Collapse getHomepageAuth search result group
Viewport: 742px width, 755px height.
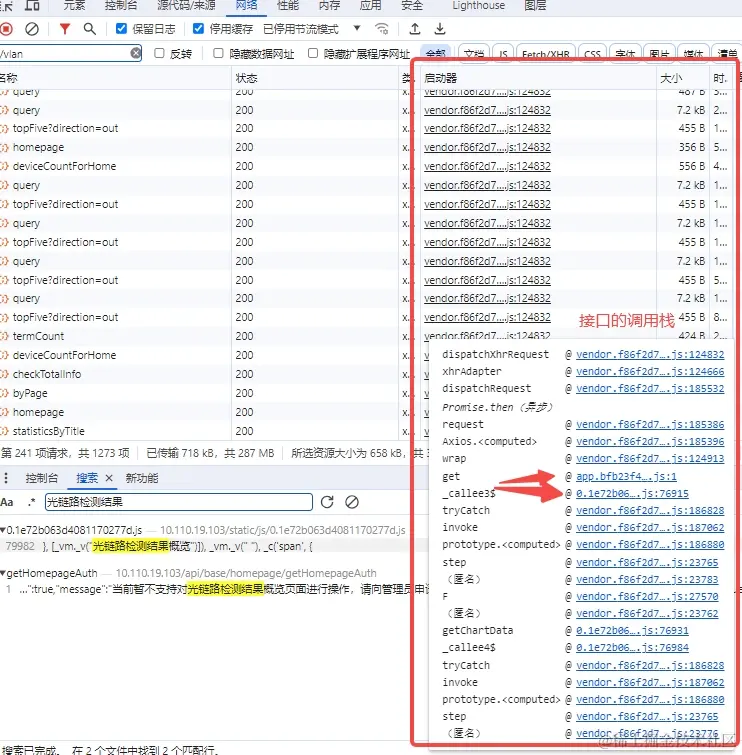(x=3, y=573)
